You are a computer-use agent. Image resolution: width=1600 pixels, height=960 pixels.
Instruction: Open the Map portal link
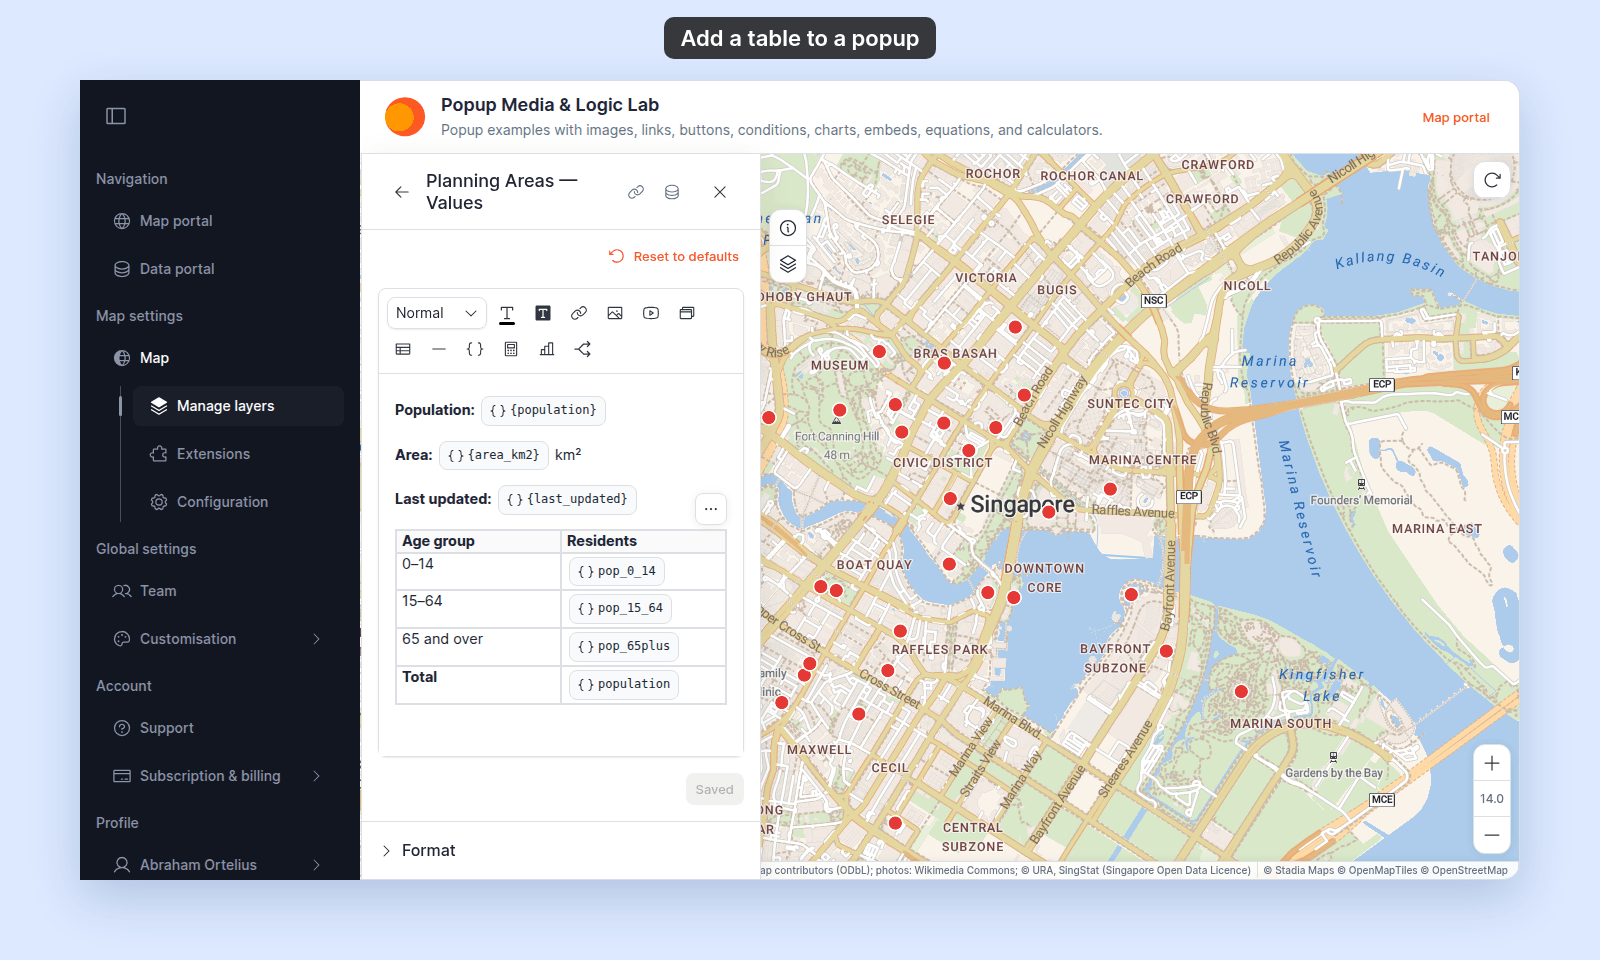pos(1456,117)
